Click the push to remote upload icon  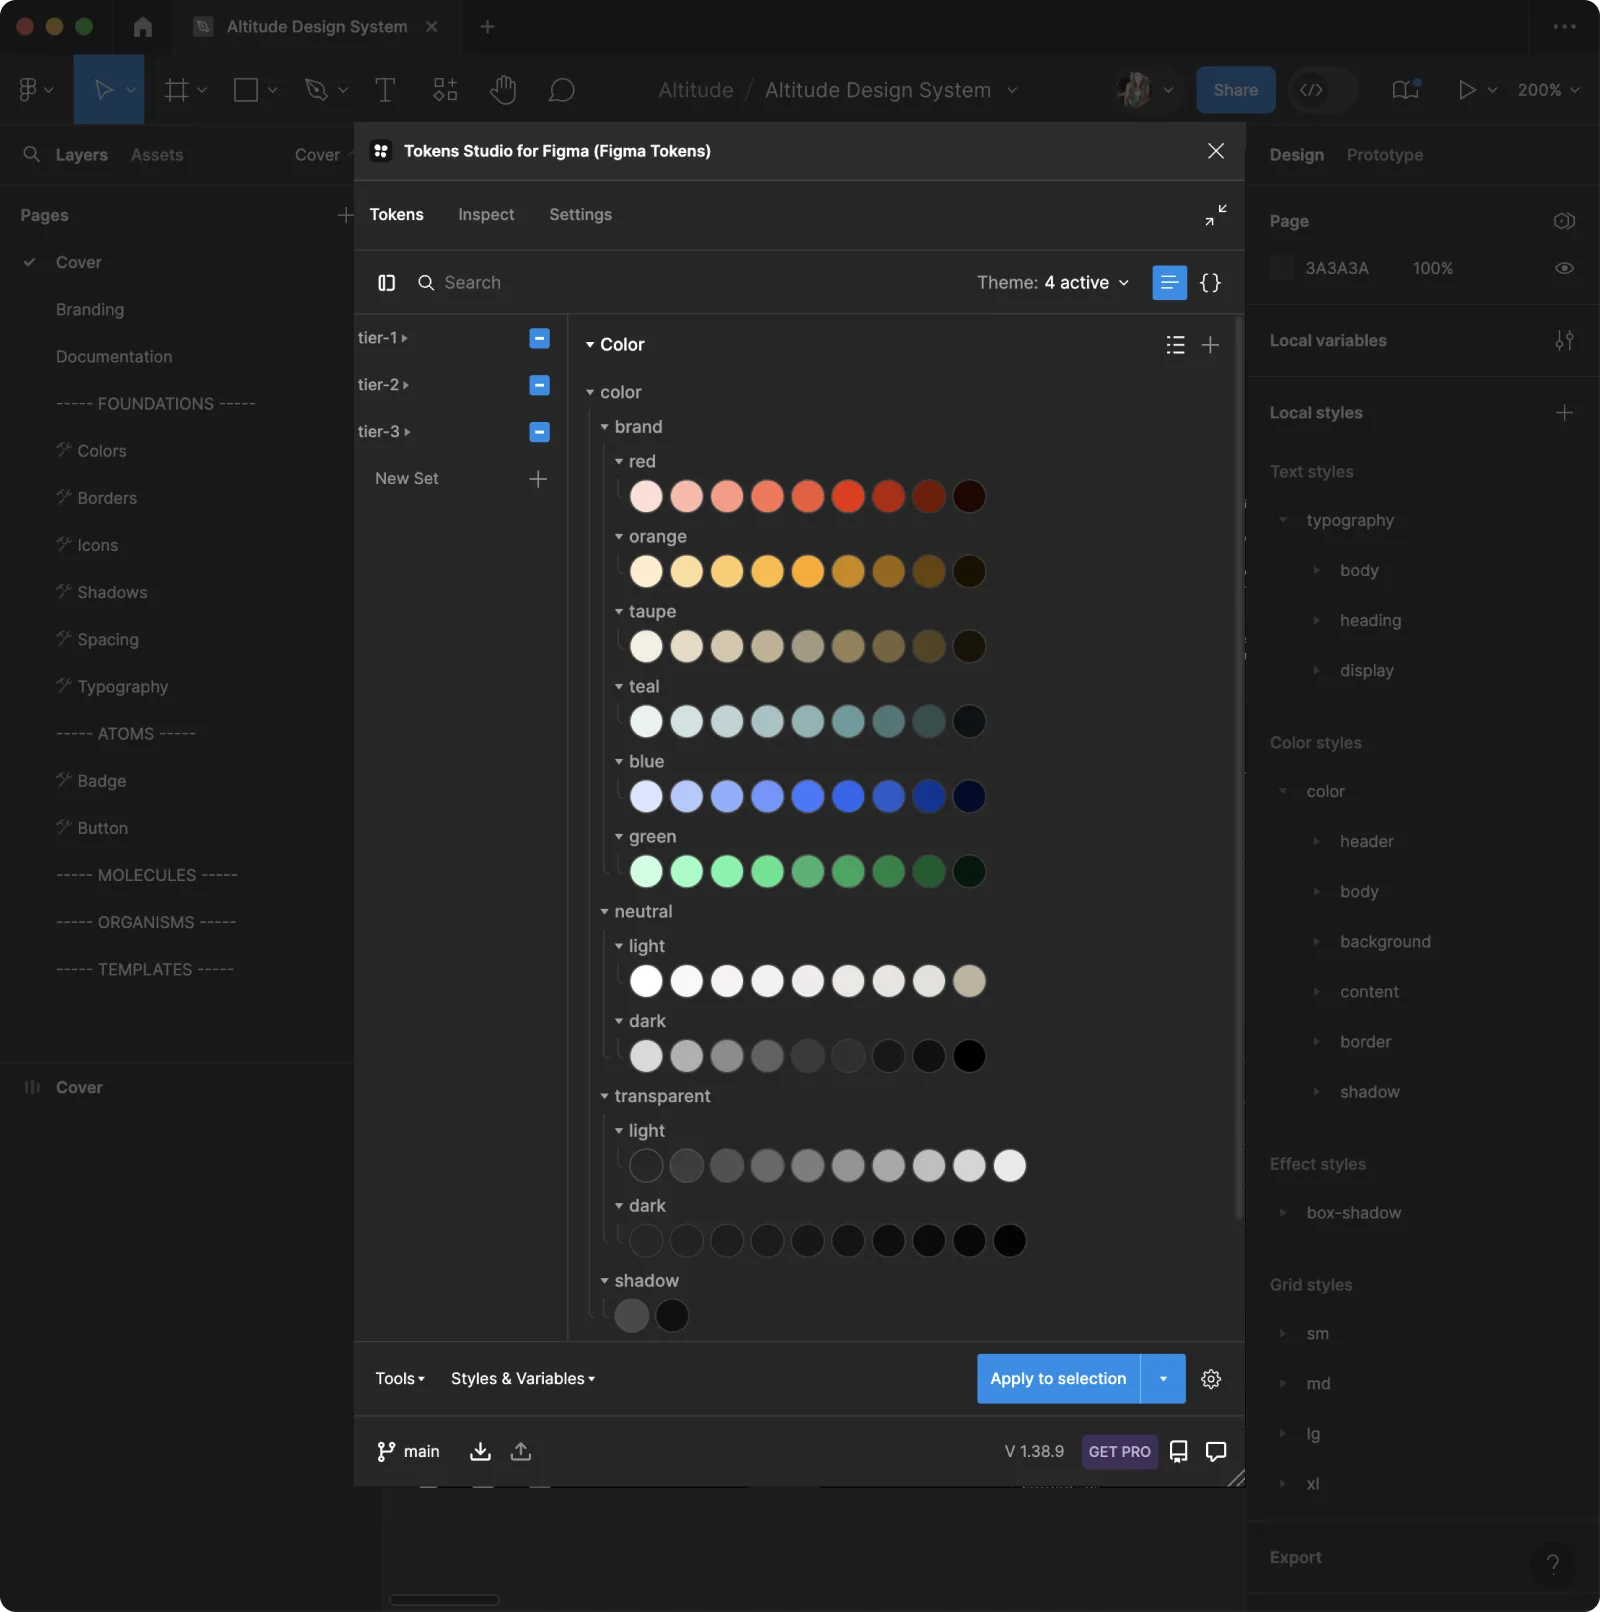(x=521, y=1451)
